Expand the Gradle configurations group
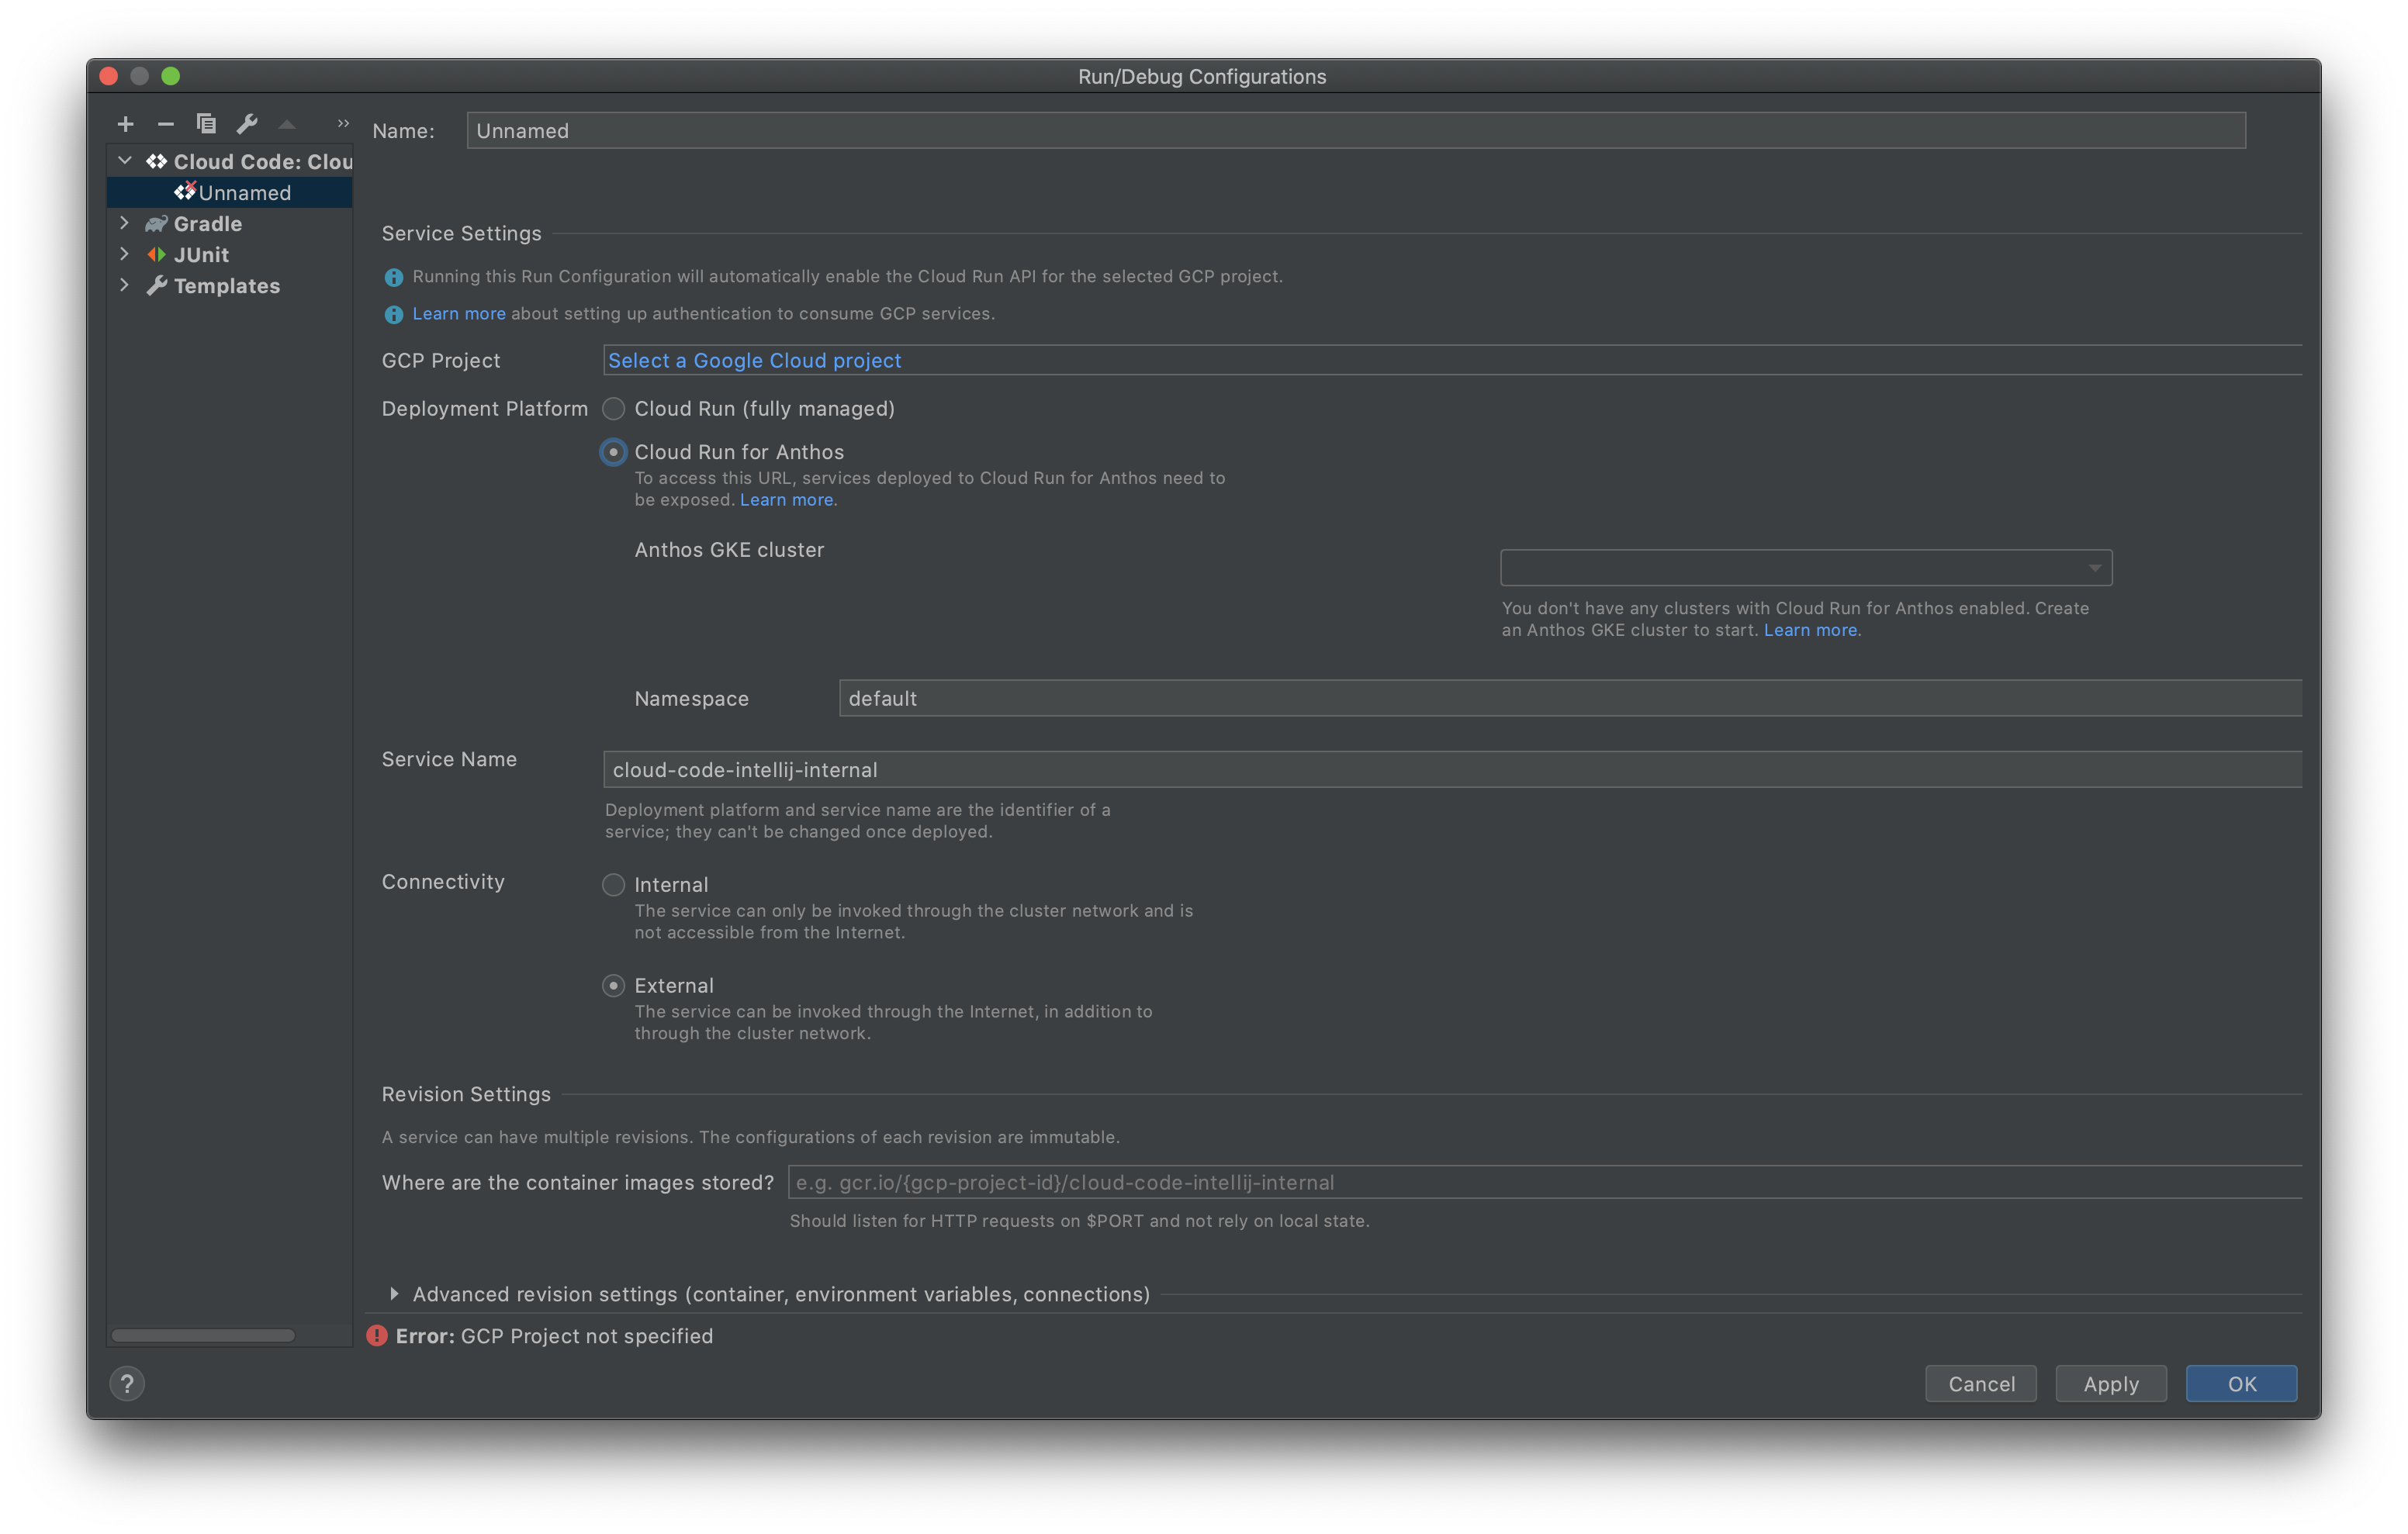Viewport: 2408px width, 1534px height. point(124,223)
